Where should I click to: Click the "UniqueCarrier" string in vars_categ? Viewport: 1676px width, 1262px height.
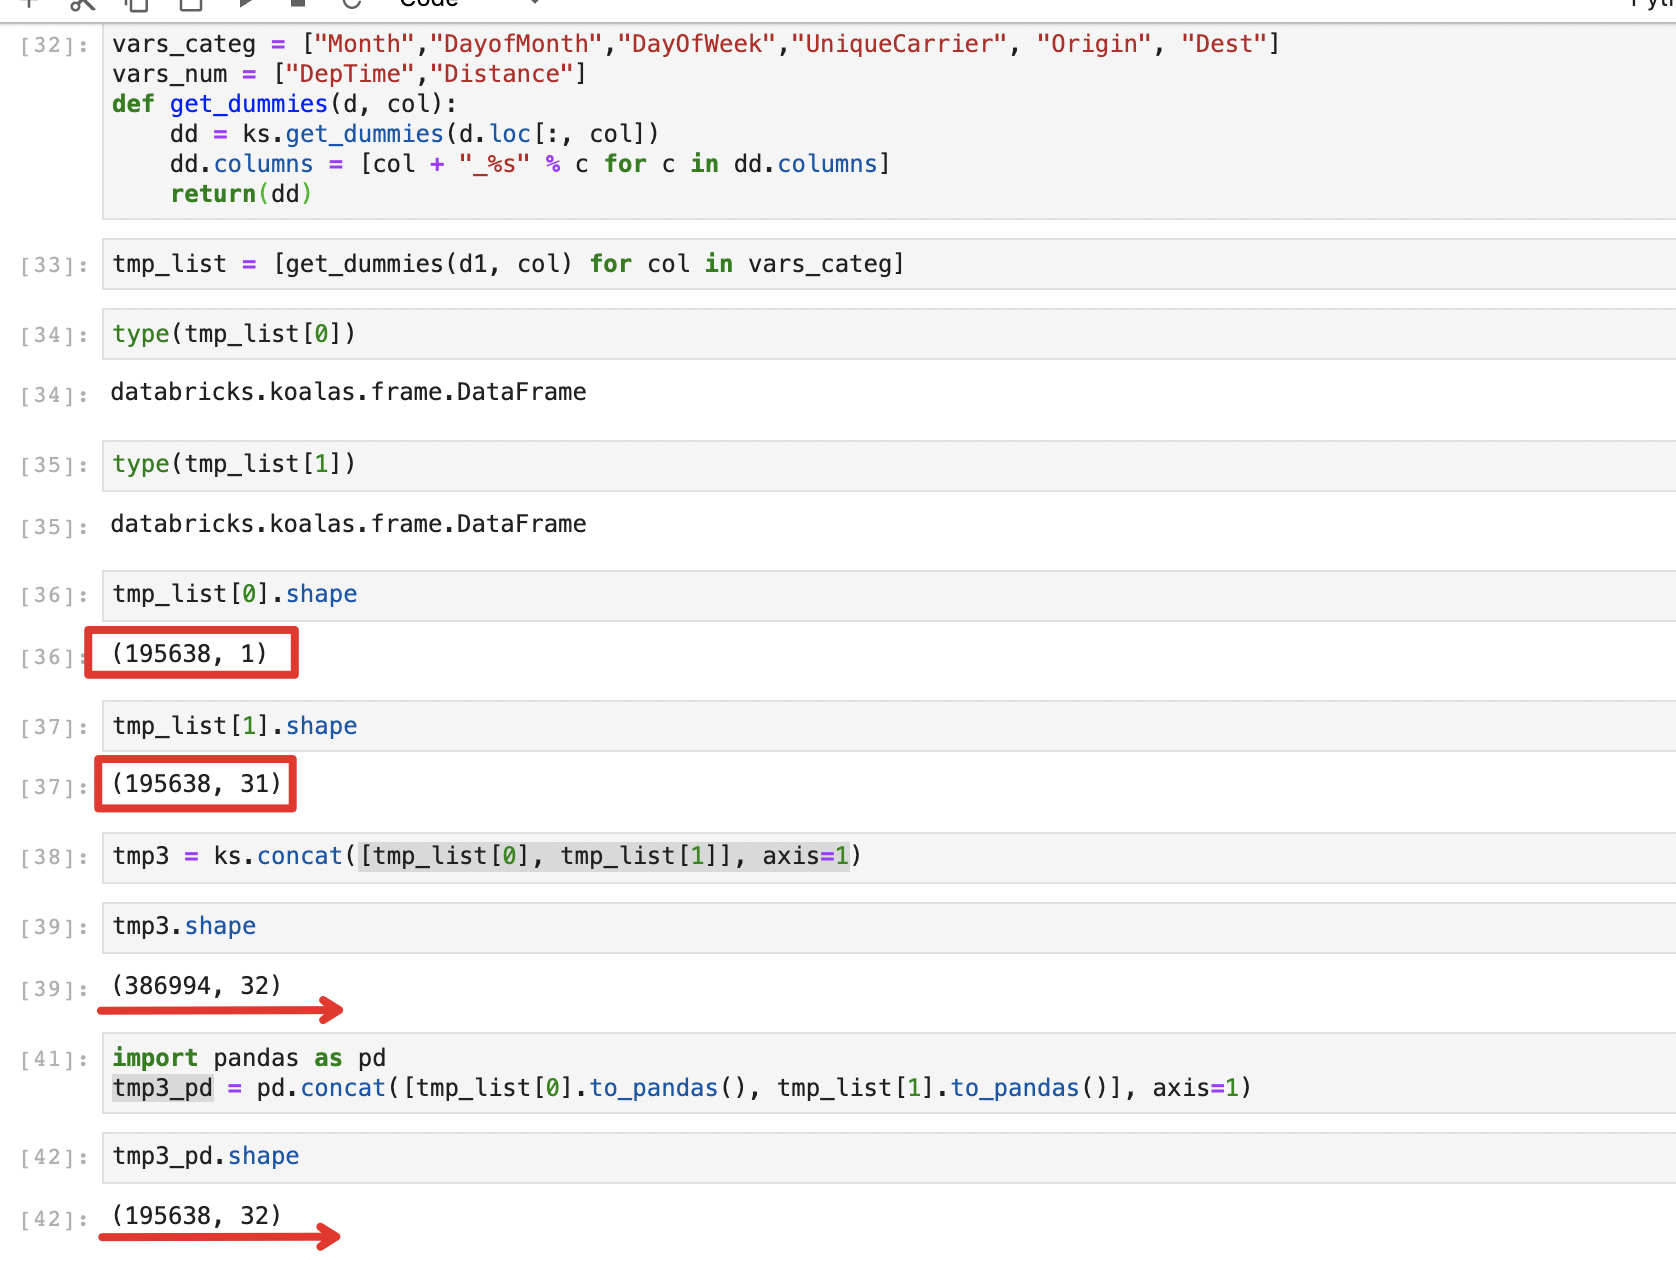point(899,44)
